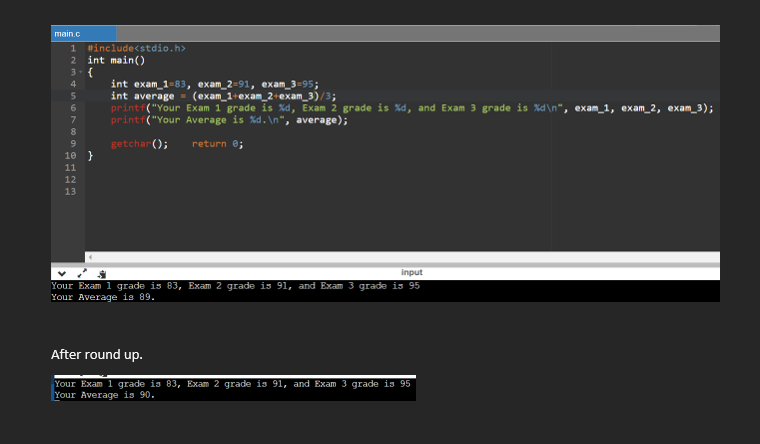Expand console to fullscreen with arrows icon
The height and width of the screenshot is (444, 760).
82,273
